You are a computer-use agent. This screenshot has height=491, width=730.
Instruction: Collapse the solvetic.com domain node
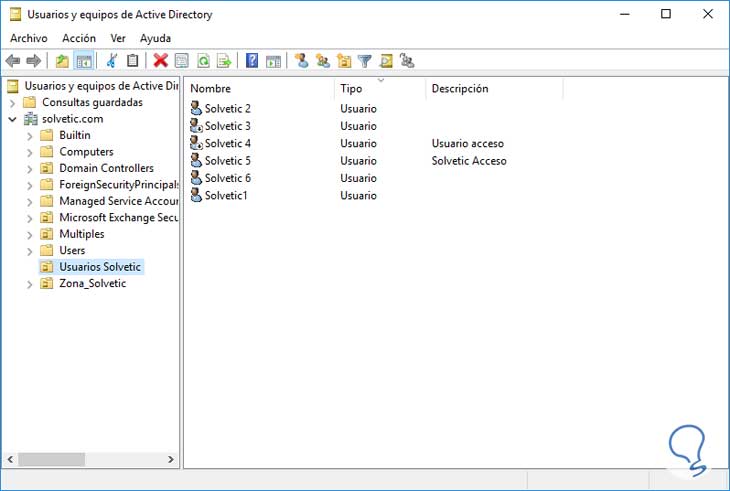coord(13,119)
